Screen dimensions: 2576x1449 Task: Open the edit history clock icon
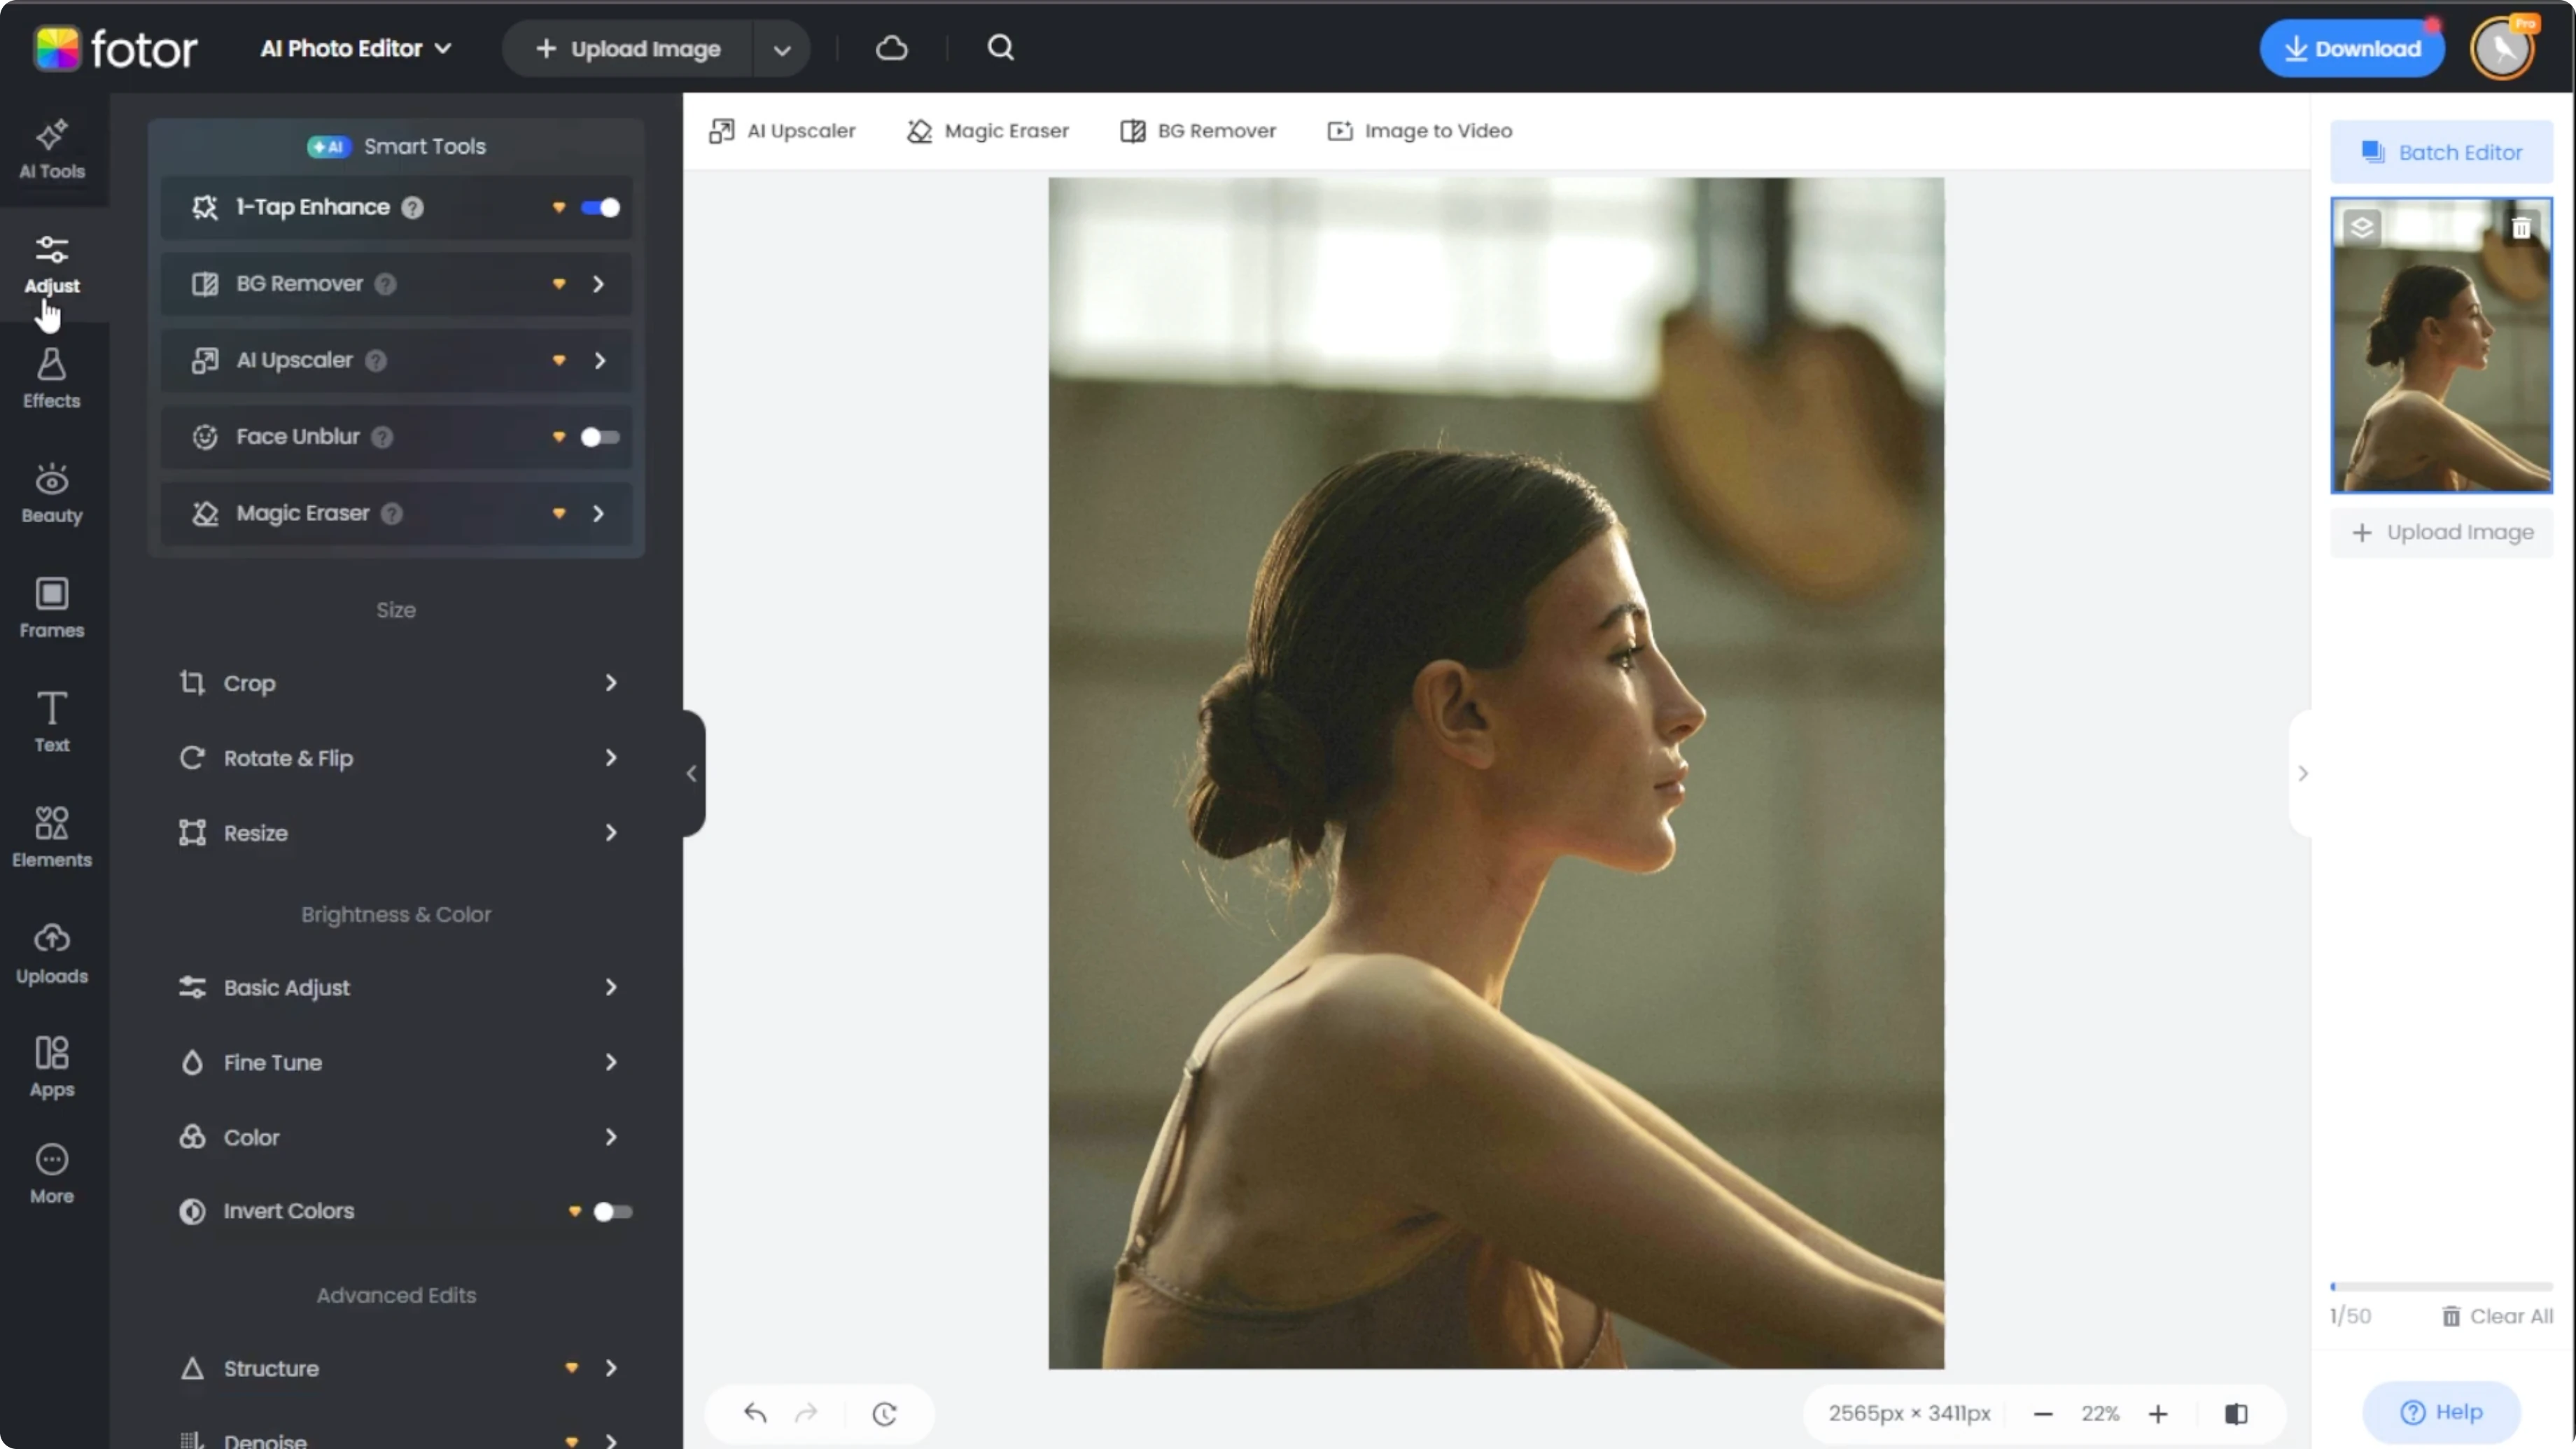tap(884, 1413)
